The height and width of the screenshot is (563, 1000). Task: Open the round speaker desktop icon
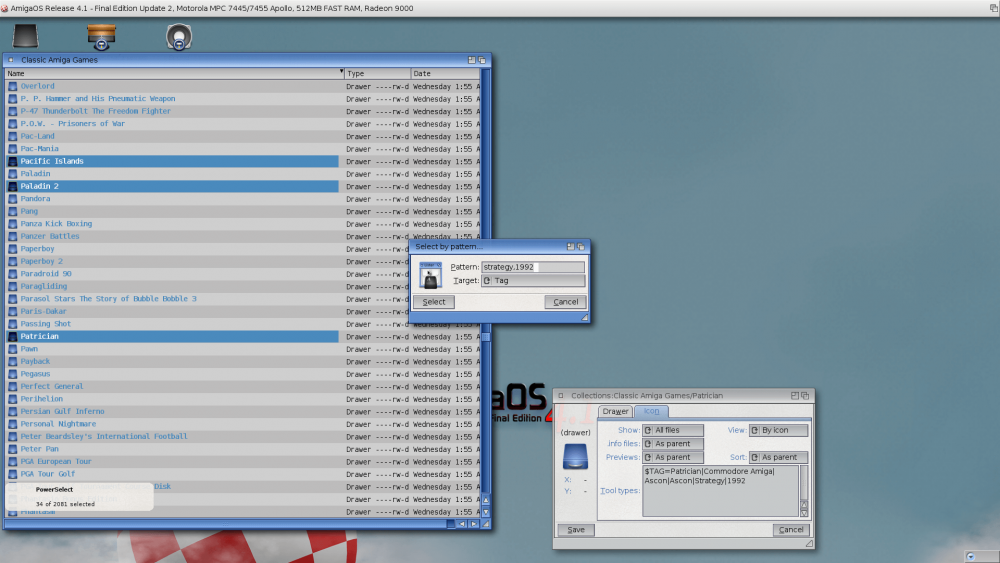click(x=179, y=36)
